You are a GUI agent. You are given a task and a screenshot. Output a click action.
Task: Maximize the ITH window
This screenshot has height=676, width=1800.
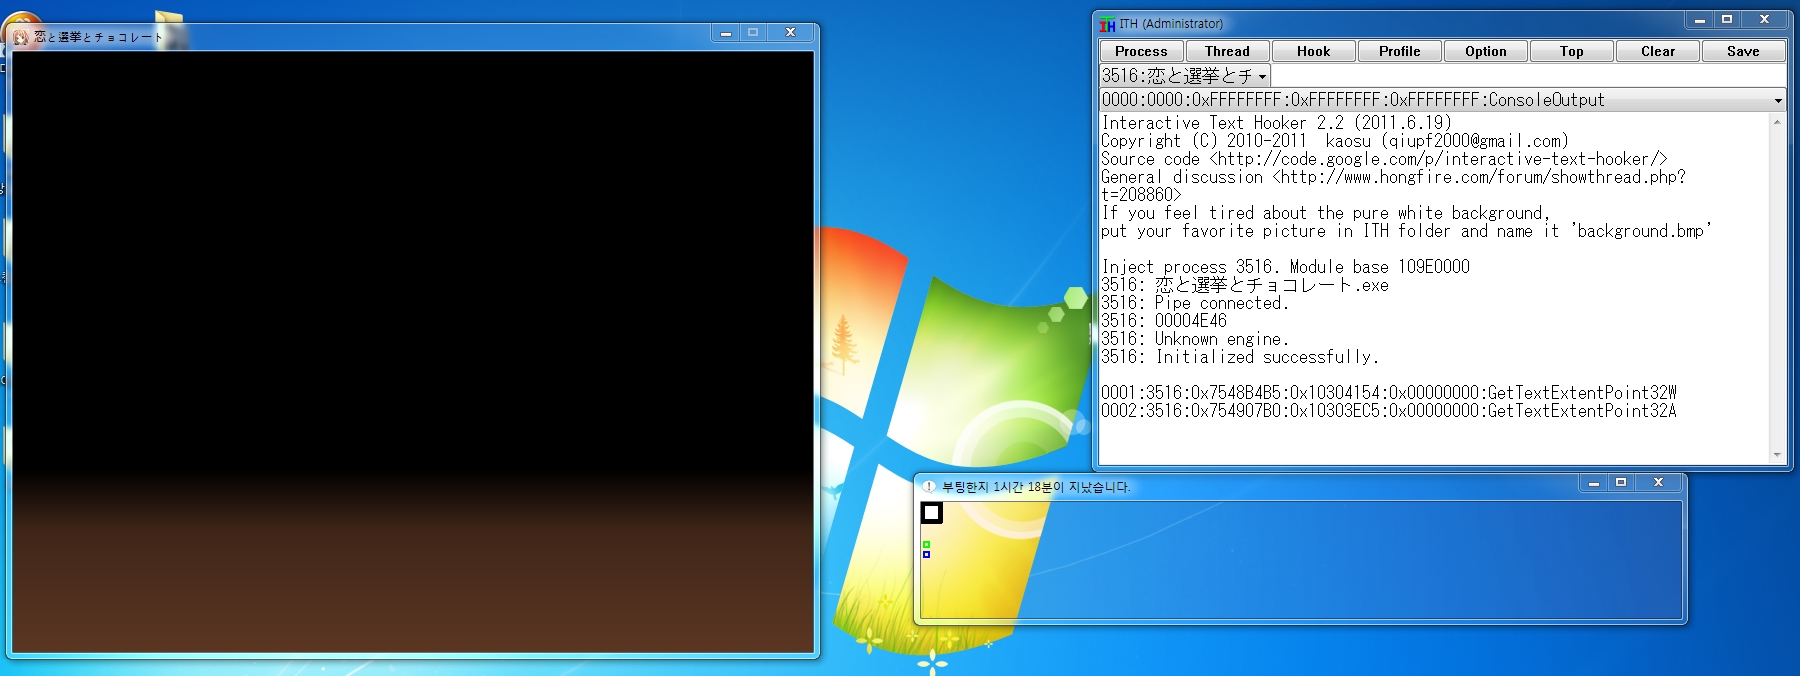point(1726,20)
